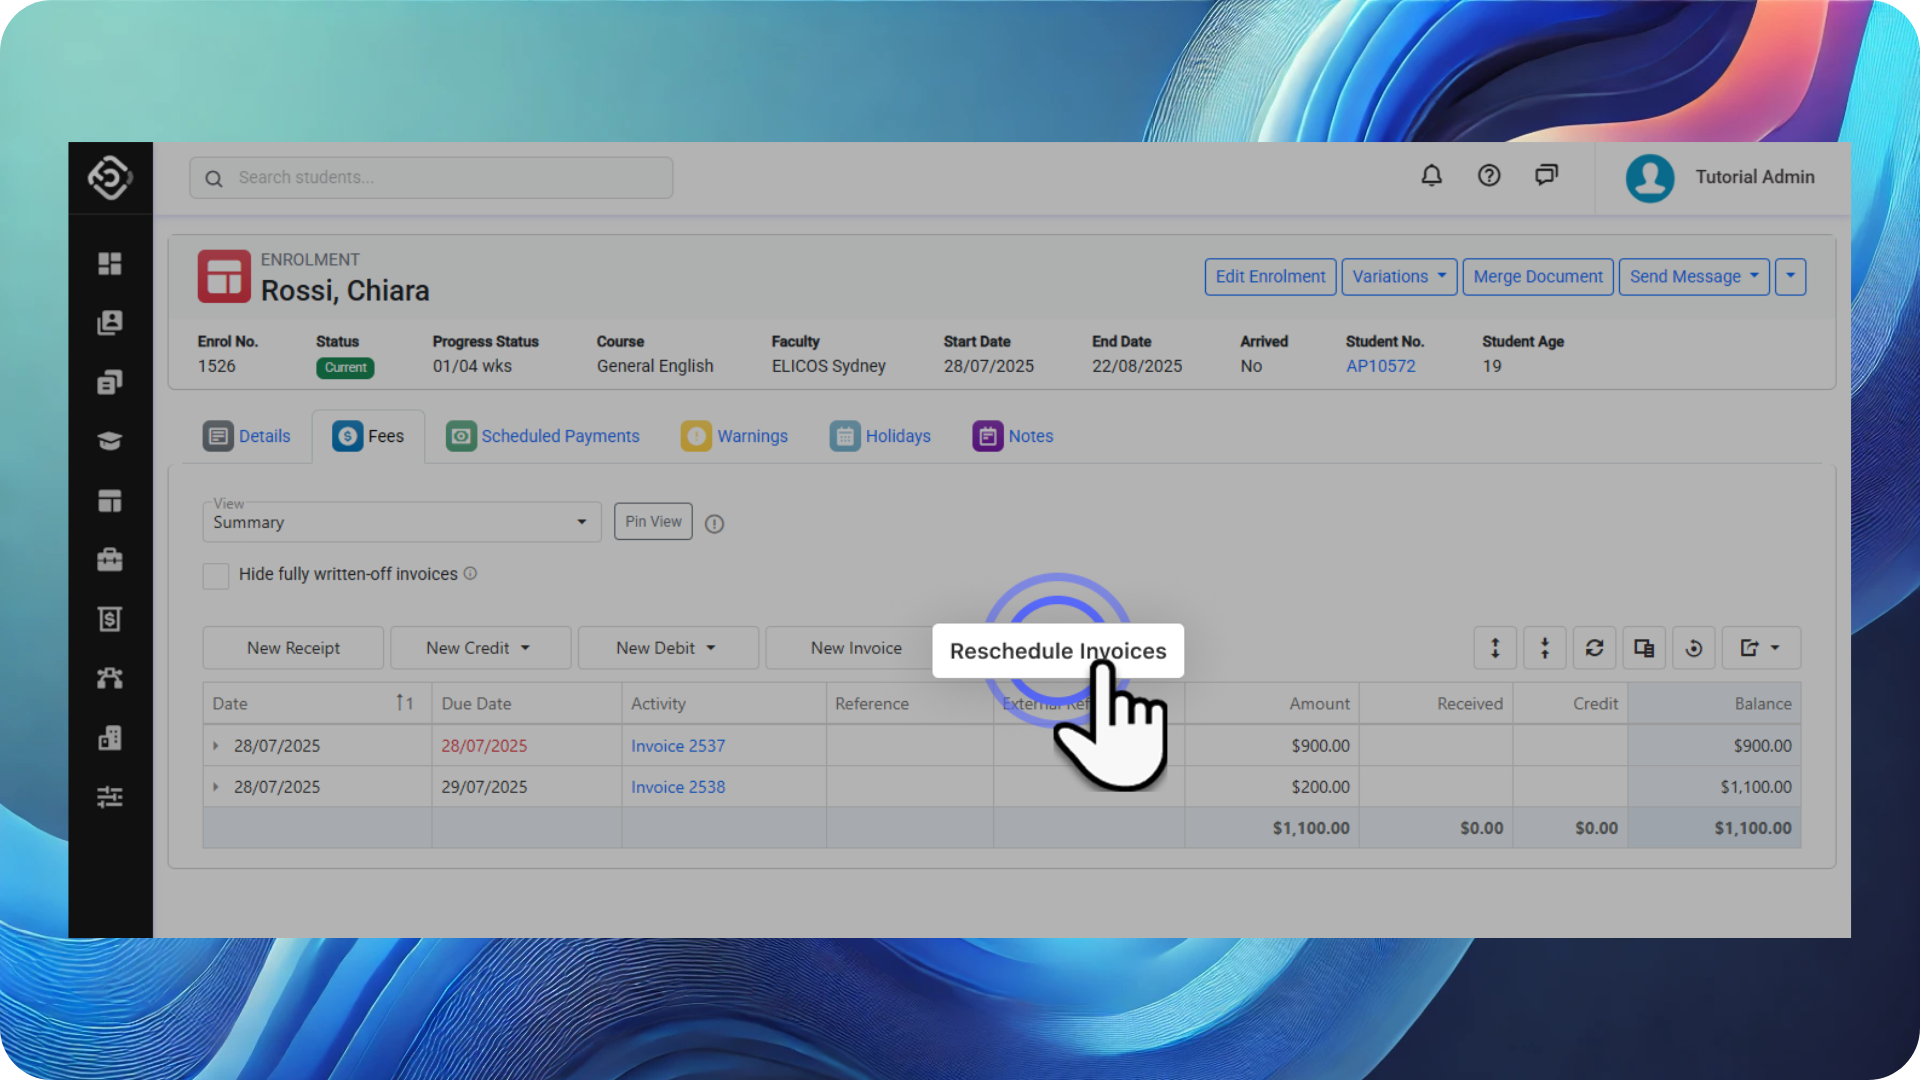Open the help question mark icon

pos(1489,176)
